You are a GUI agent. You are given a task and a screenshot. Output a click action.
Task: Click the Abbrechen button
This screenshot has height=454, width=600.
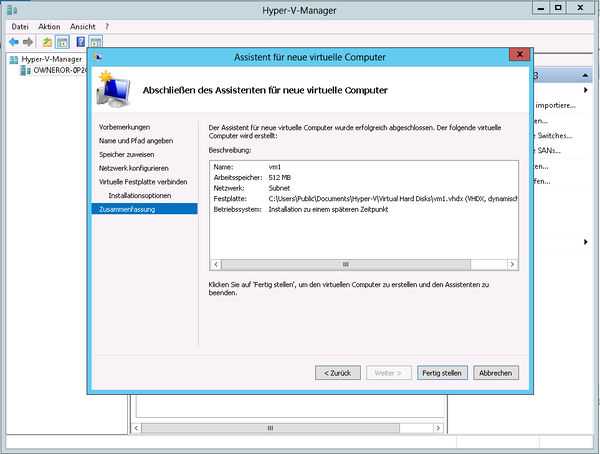(496, 373)
